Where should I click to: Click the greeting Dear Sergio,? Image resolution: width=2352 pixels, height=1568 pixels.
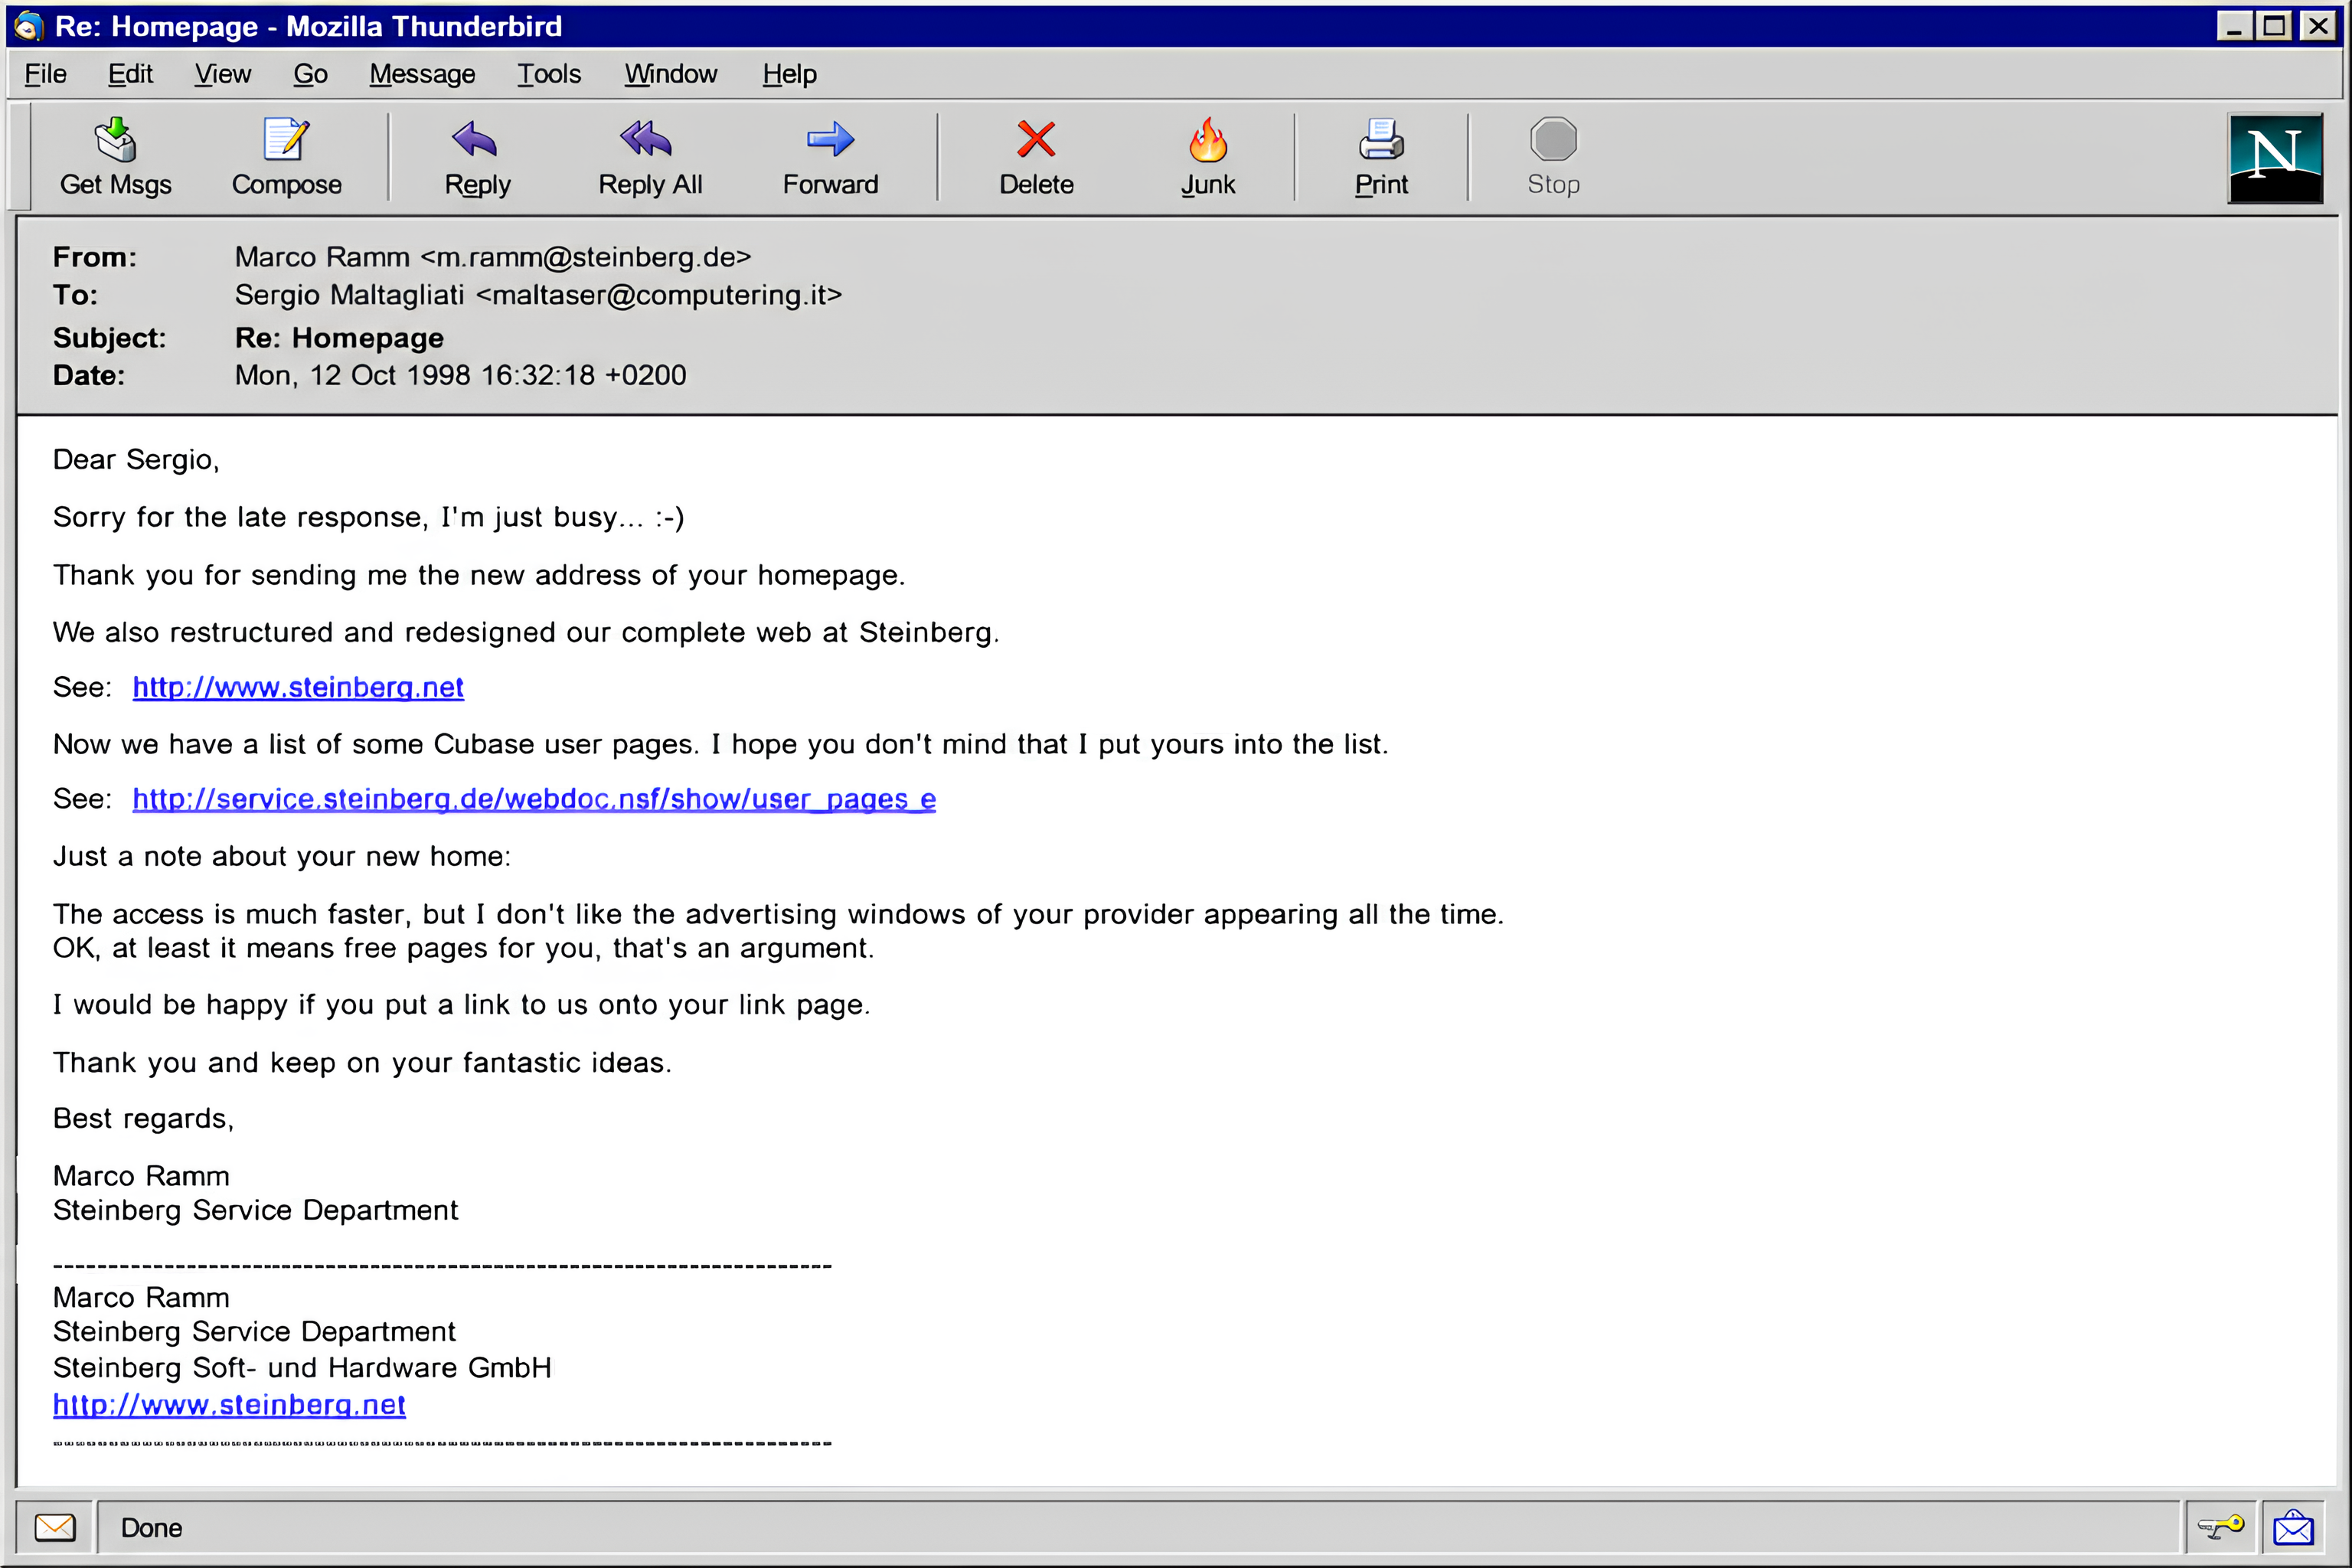pyautogui.click(x=136, y=460)
